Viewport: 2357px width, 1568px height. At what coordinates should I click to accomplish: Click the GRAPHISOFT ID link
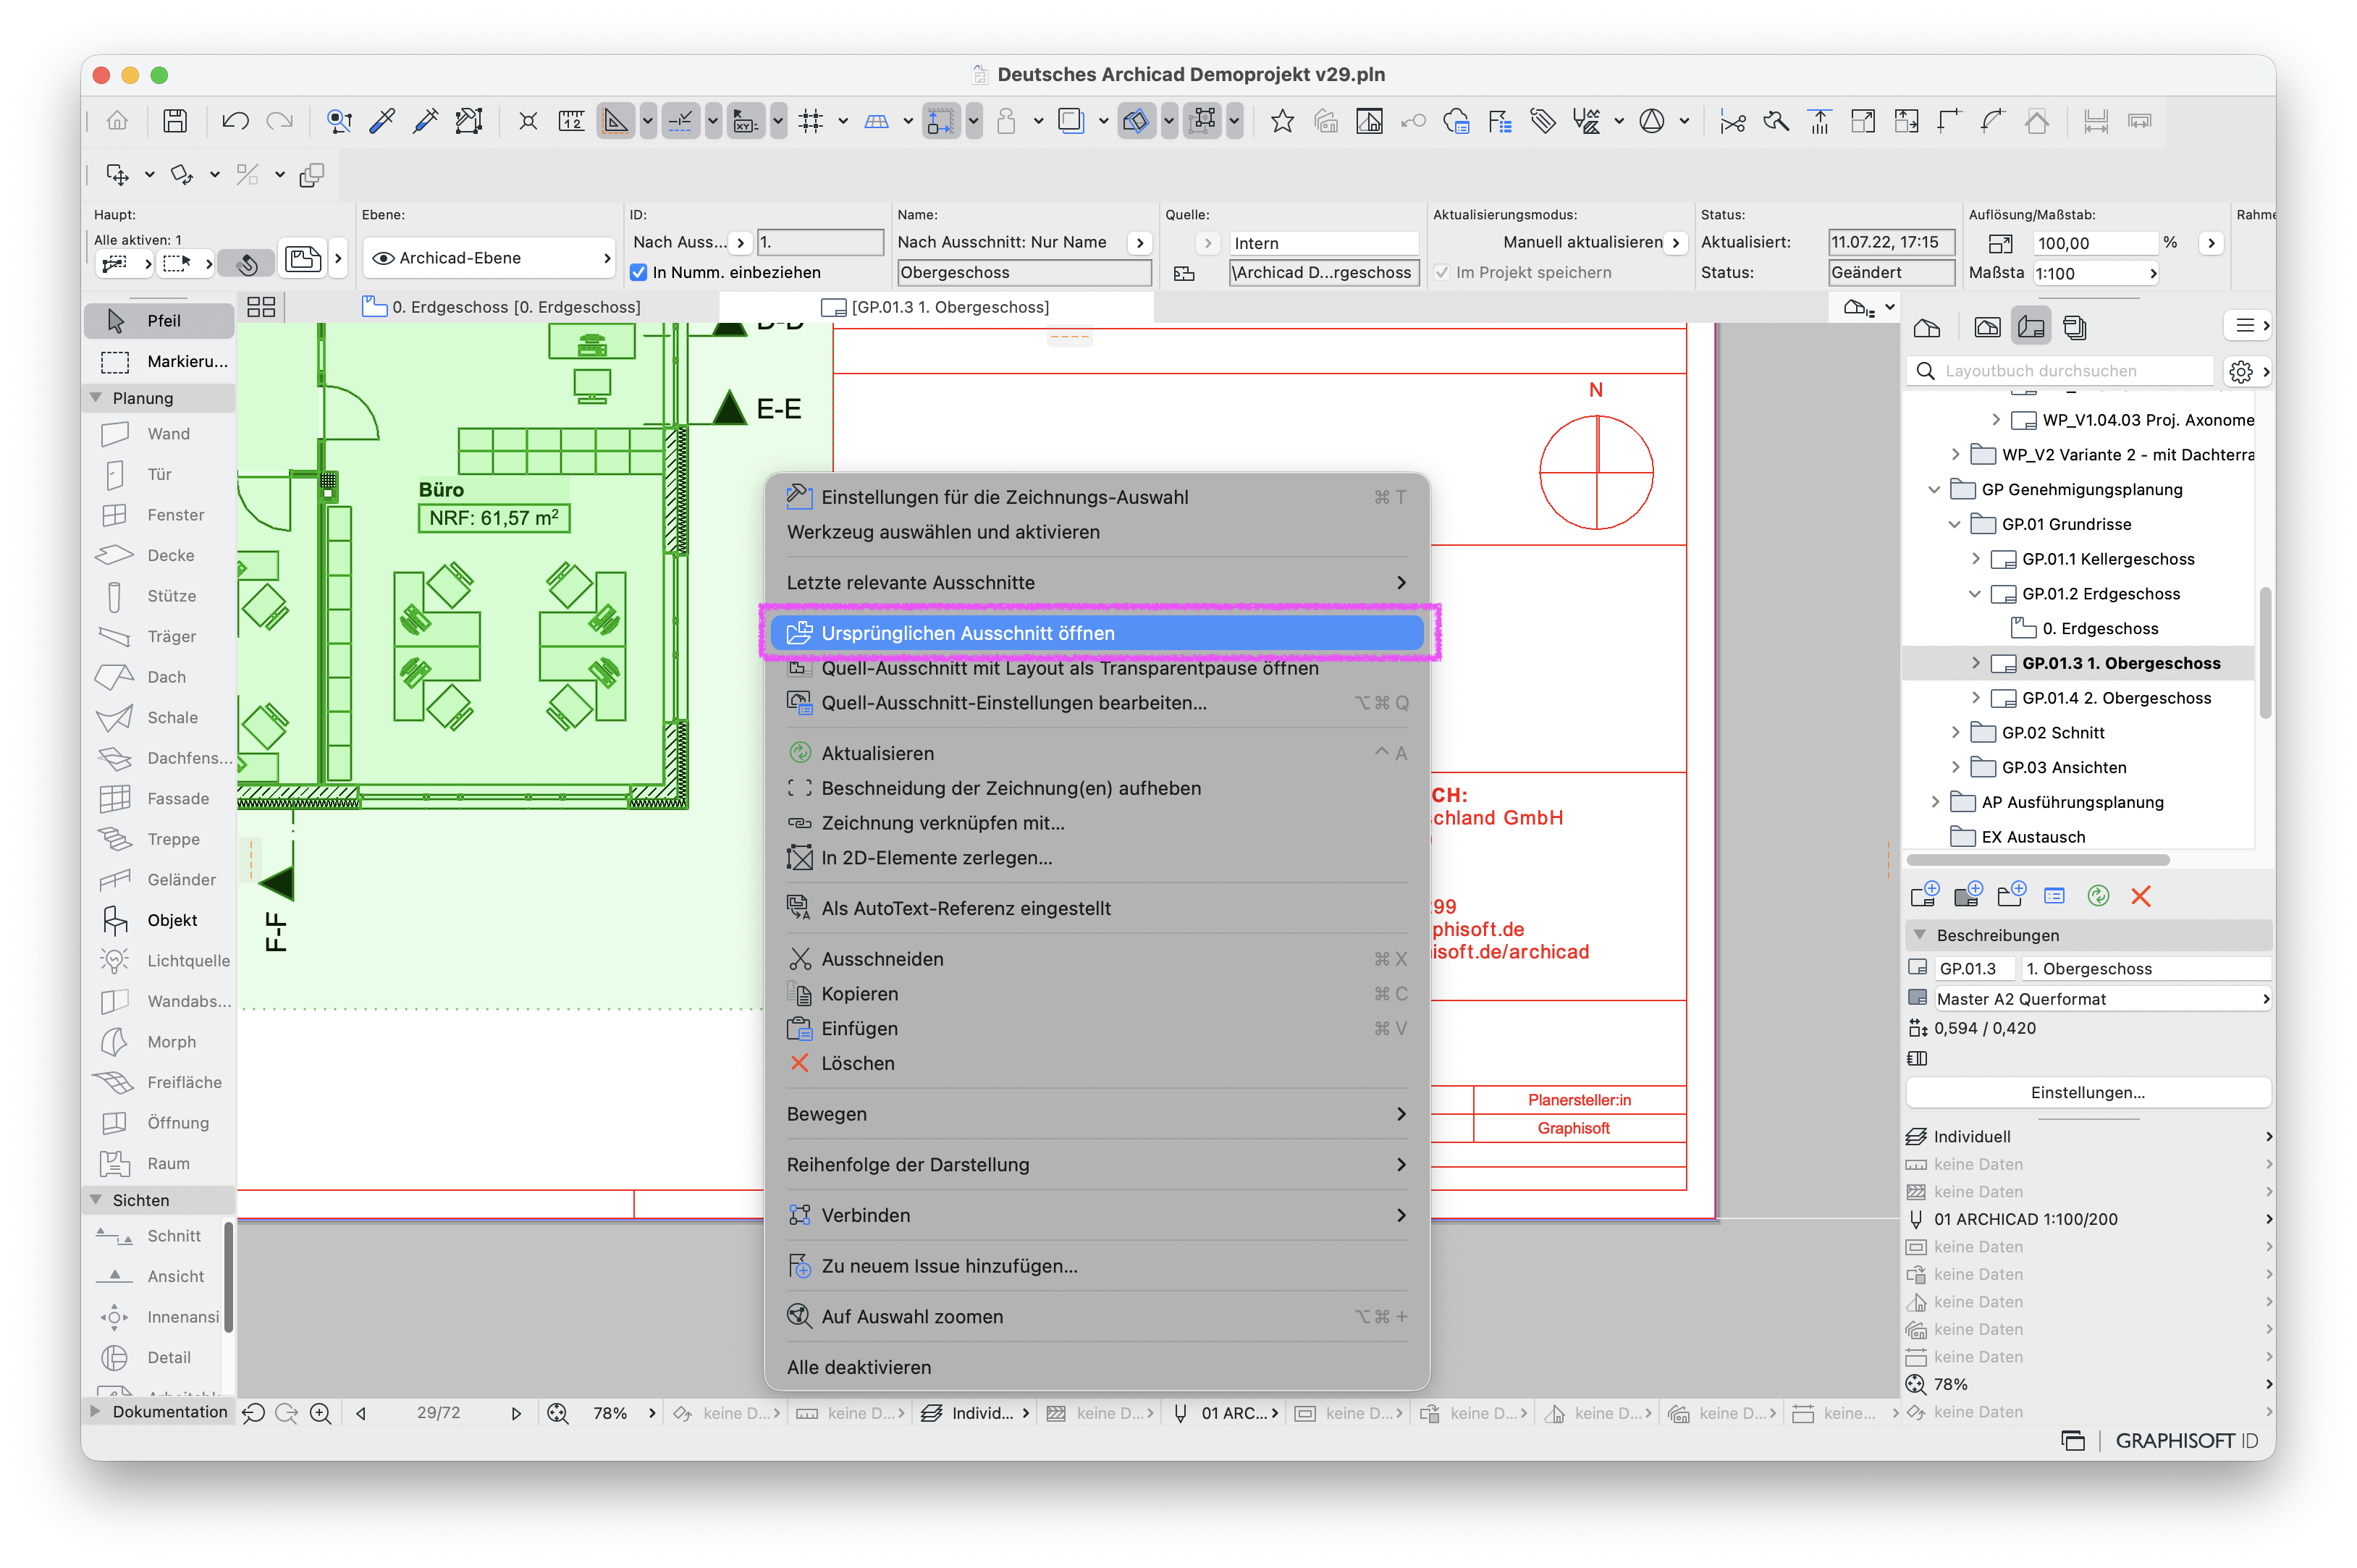point(2186,1441)
